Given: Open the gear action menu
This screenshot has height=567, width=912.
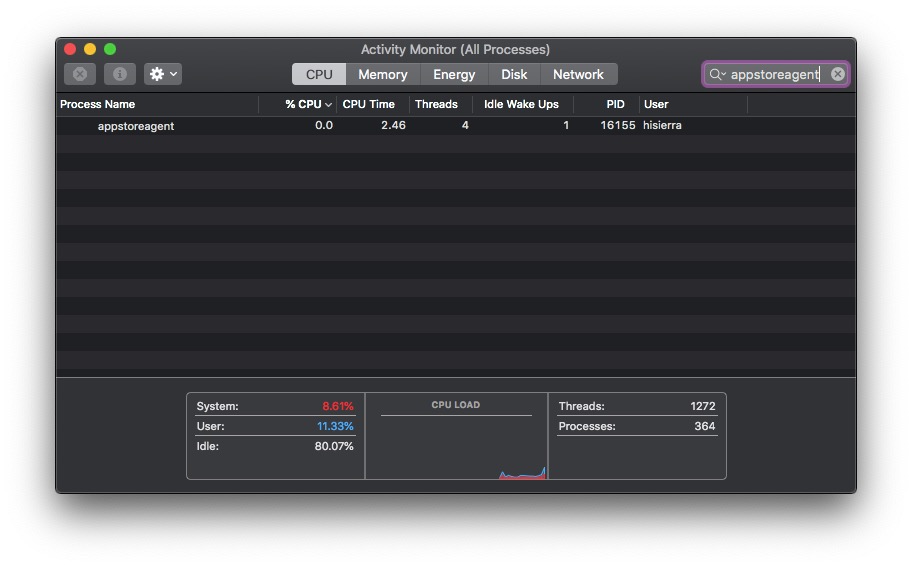Looking at the screenshot, I should point(163,74).
